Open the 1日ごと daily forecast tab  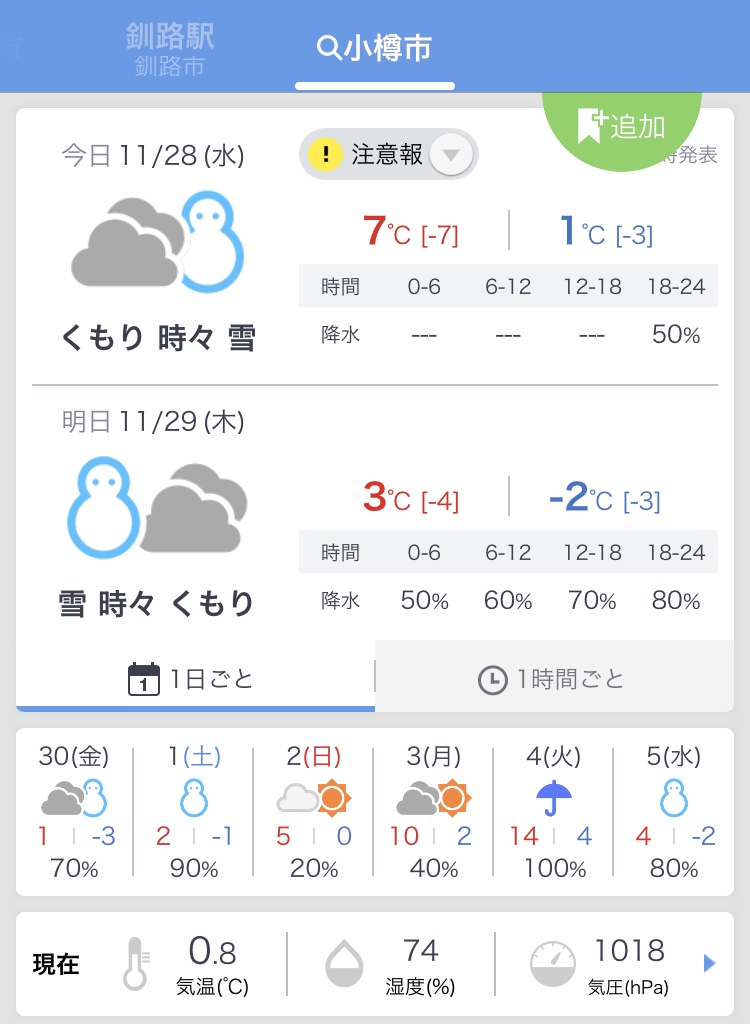tap(195, 678)
